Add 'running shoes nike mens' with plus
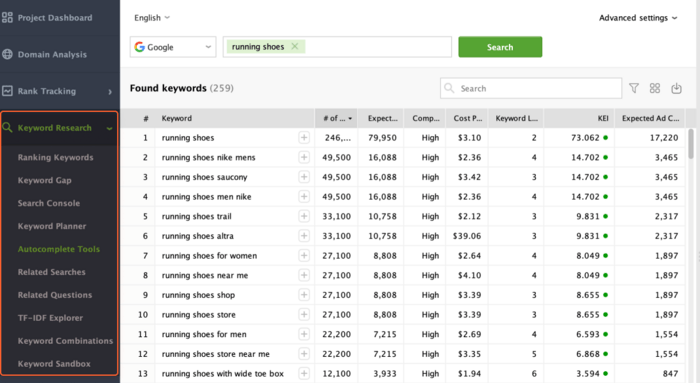Screen dimensions: 700x383 pyautogui.click(x=304, y=157)
